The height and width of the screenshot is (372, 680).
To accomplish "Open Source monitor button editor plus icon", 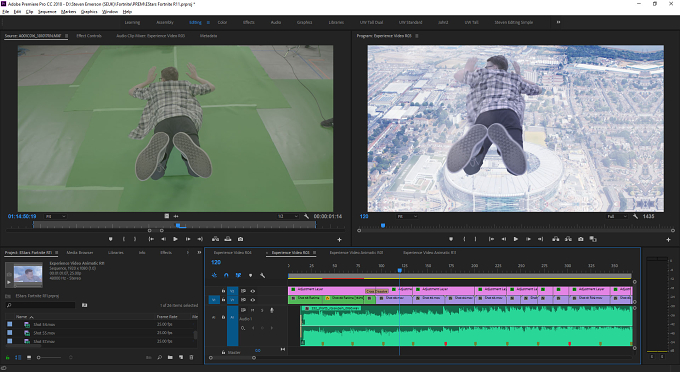I will tap(339, 239).
